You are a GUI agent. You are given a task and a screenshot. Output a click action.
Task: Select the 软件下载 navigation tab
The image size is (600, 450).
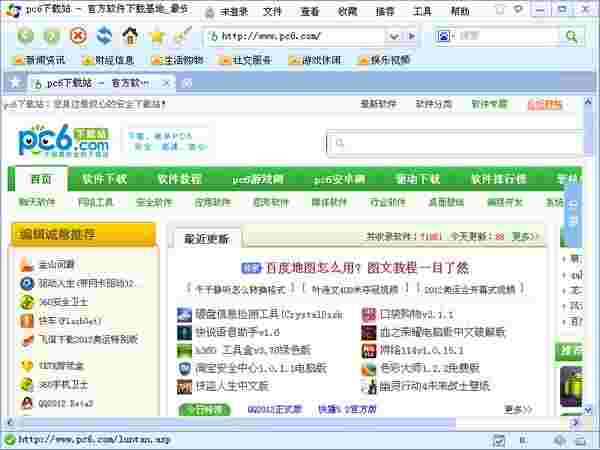pos(104,179)
